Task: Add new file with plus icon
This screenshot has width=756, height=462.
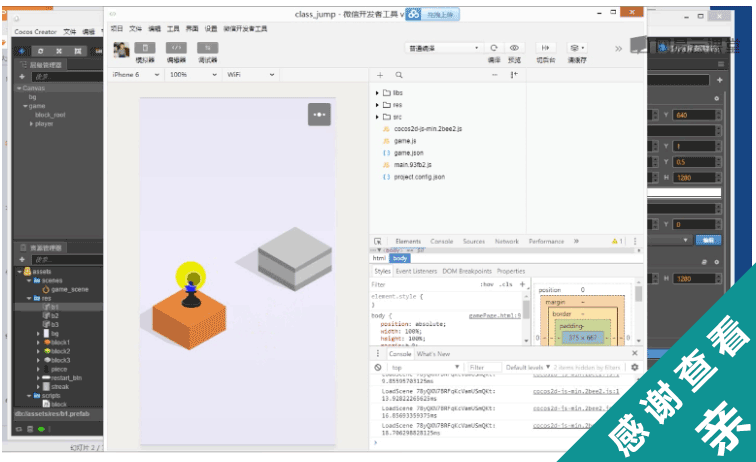Action: (x=380, y=75)
